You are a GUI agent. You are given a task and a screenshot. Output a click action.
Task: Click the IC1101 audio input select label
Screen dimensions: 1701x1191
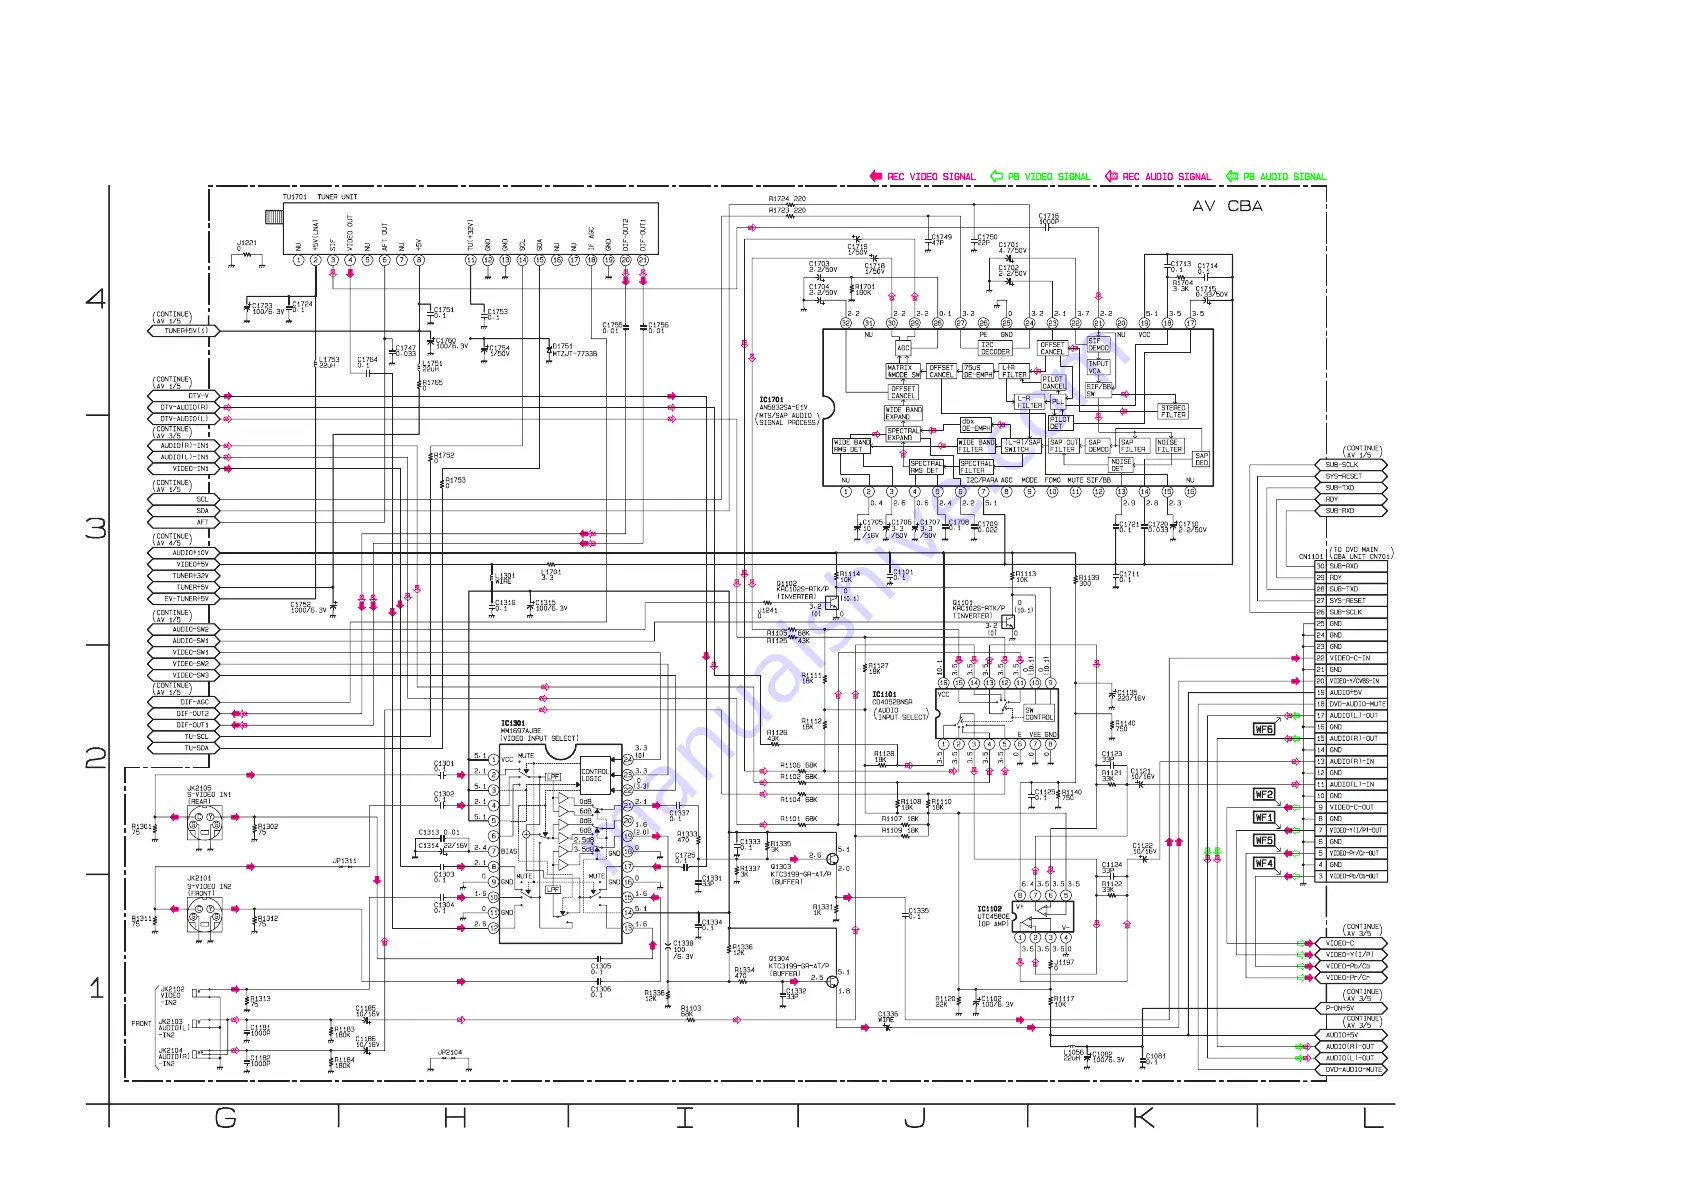click(x=900, y=705)
